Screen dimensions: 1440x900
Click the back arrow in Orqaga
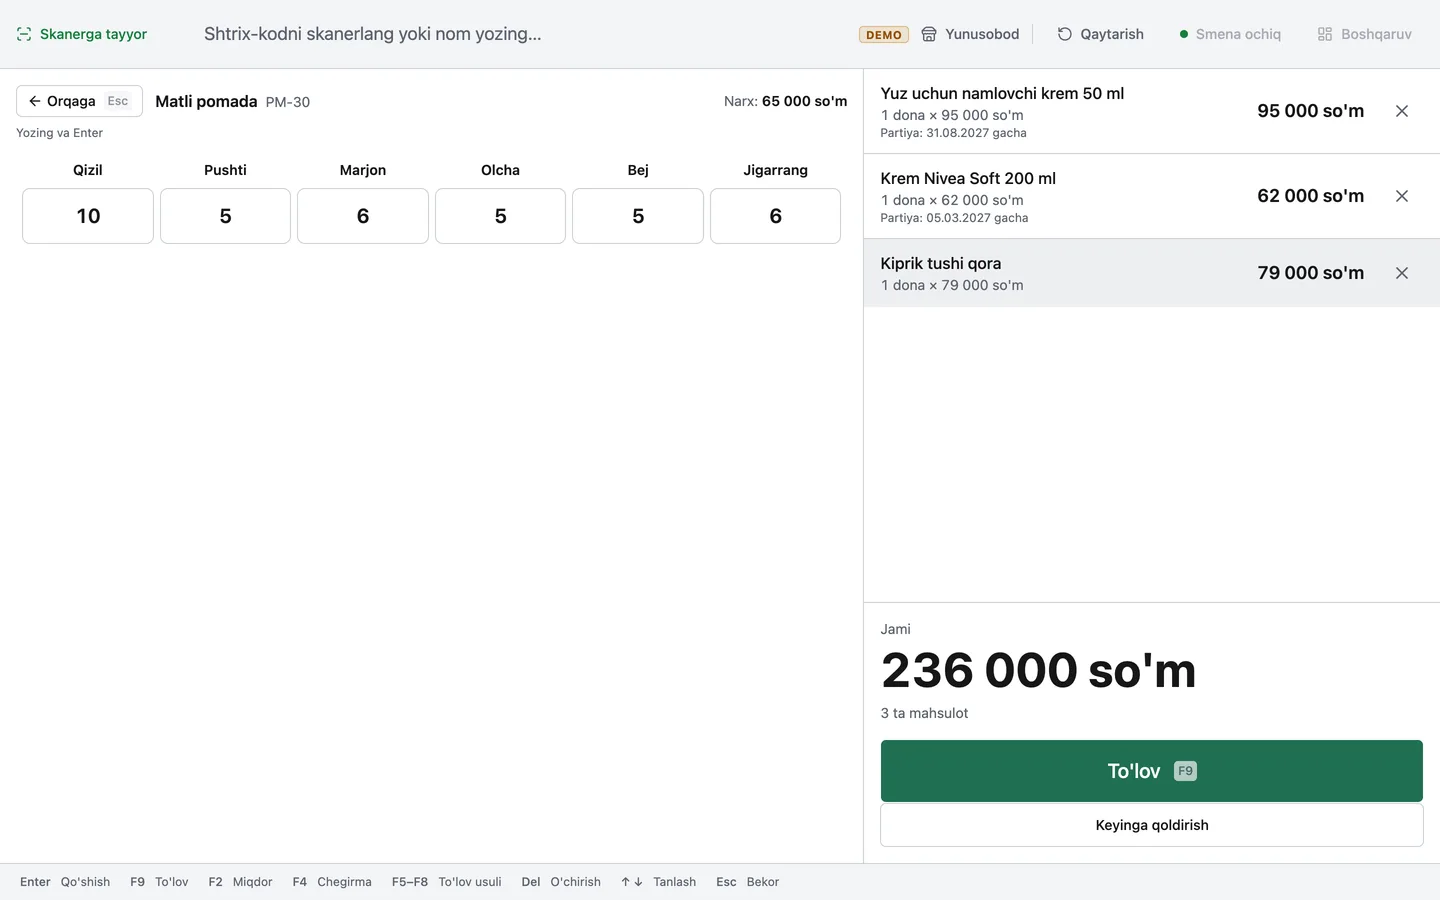(x=35, y=101)
